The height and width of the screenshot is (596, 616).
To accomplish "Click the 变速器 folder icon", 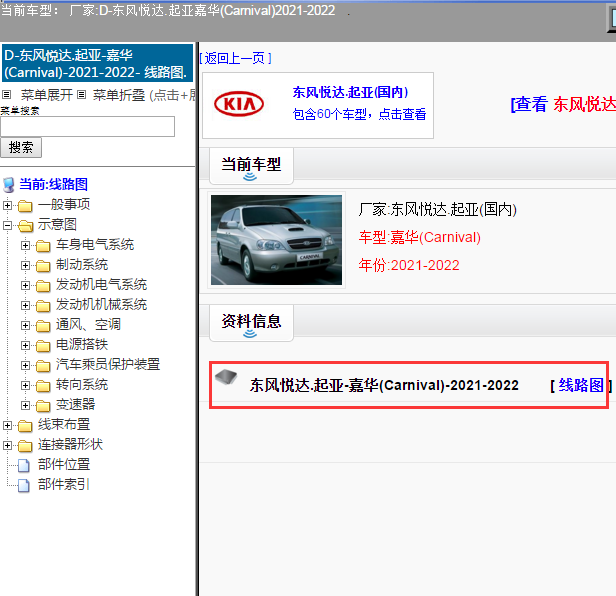I will [x=43, y=406].
